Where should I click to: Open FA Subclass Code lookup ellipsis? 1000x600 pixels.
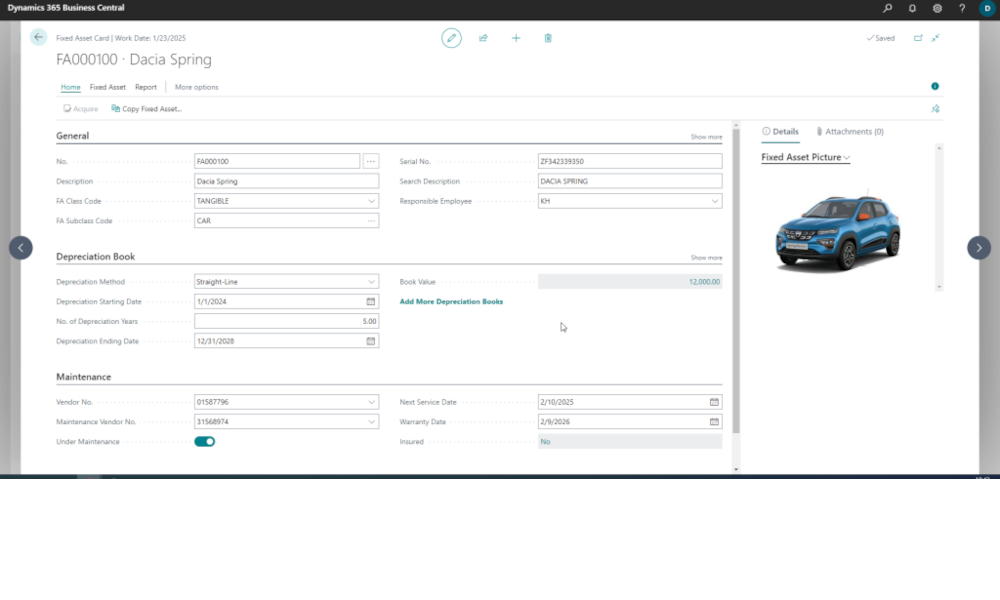point(371,221)
